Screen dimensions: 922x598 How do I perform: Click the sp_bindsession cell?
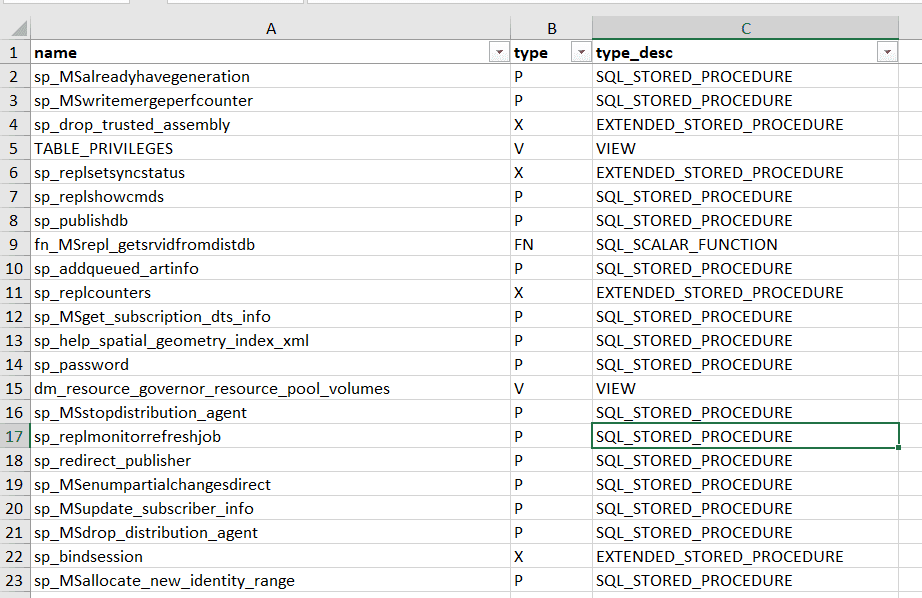(x=270, y=556)
